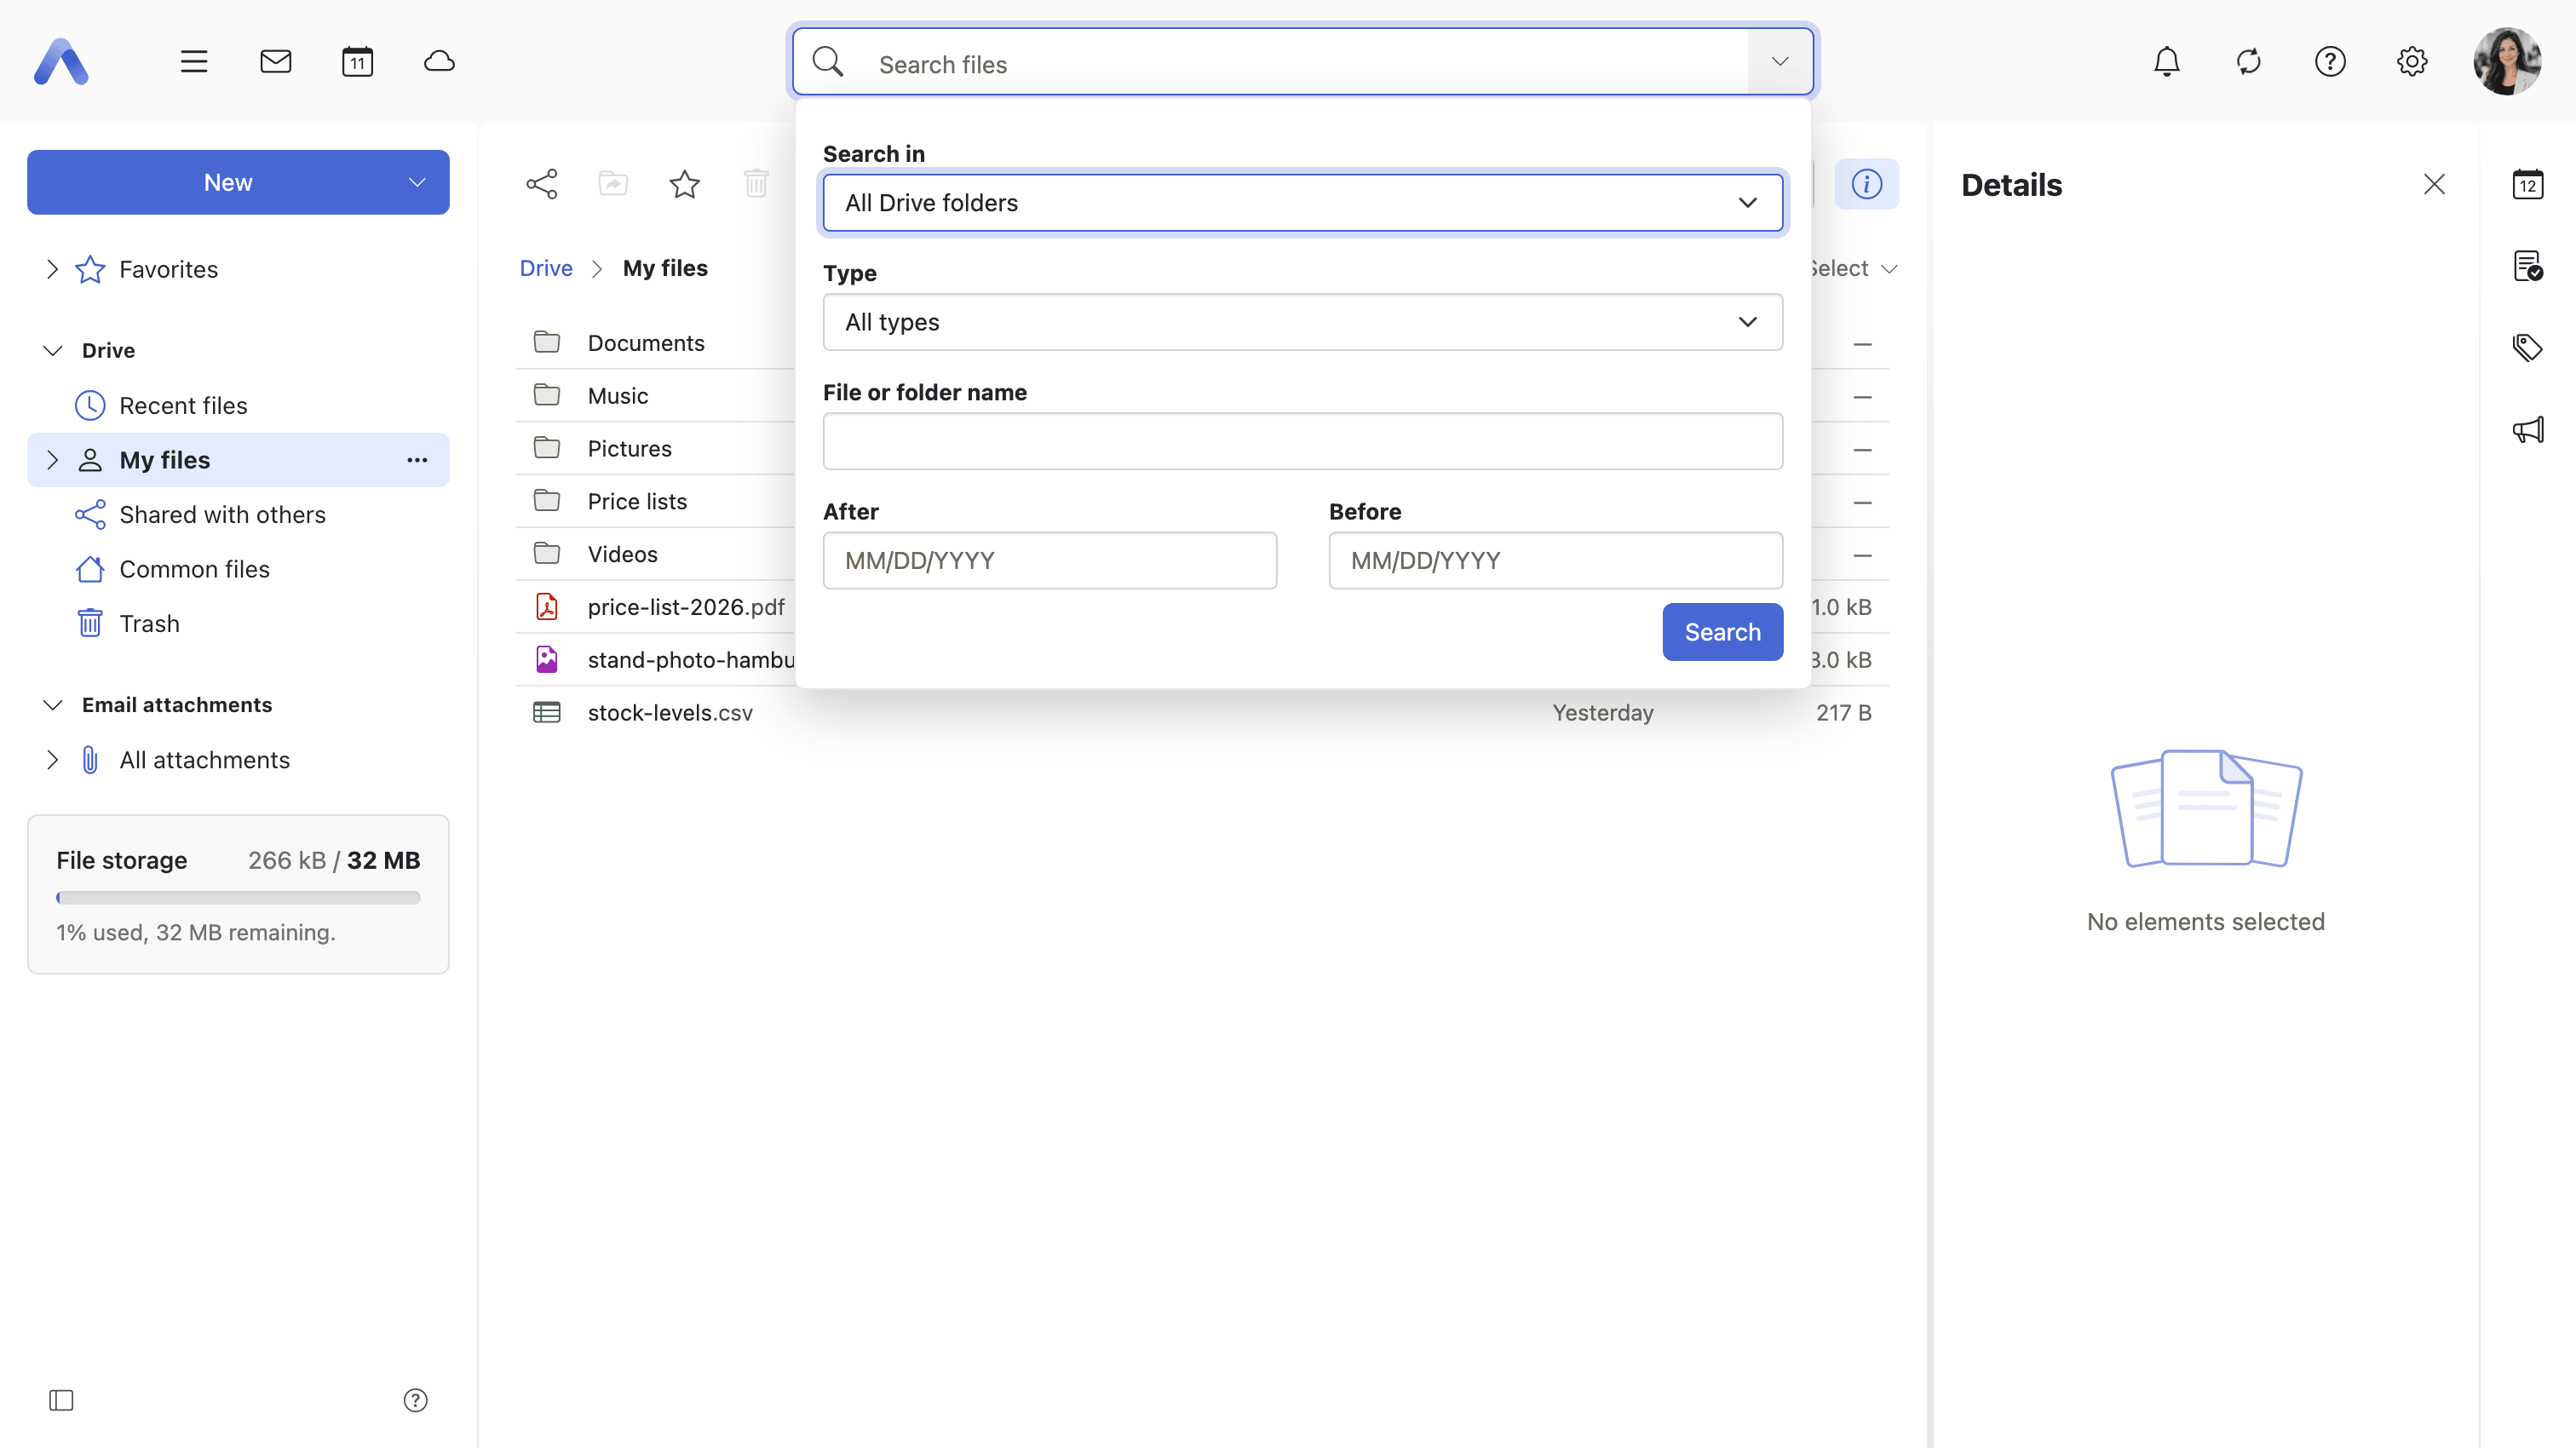
Task: Select Recent files in sidebar
Action: click(x=183, y=405)
